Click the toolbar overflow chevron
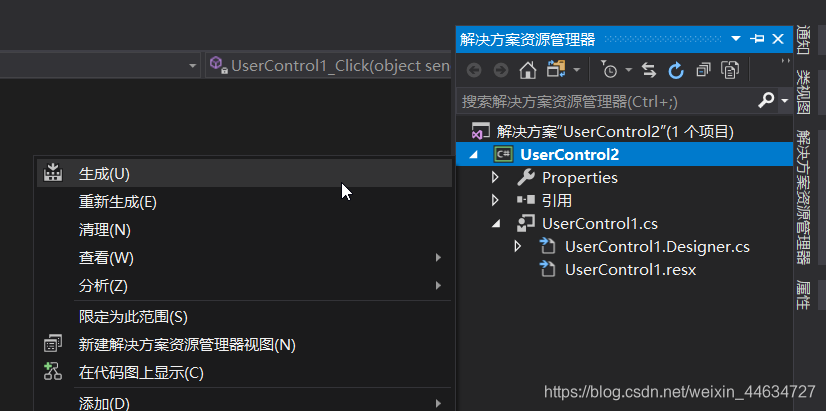 [785, 61]
